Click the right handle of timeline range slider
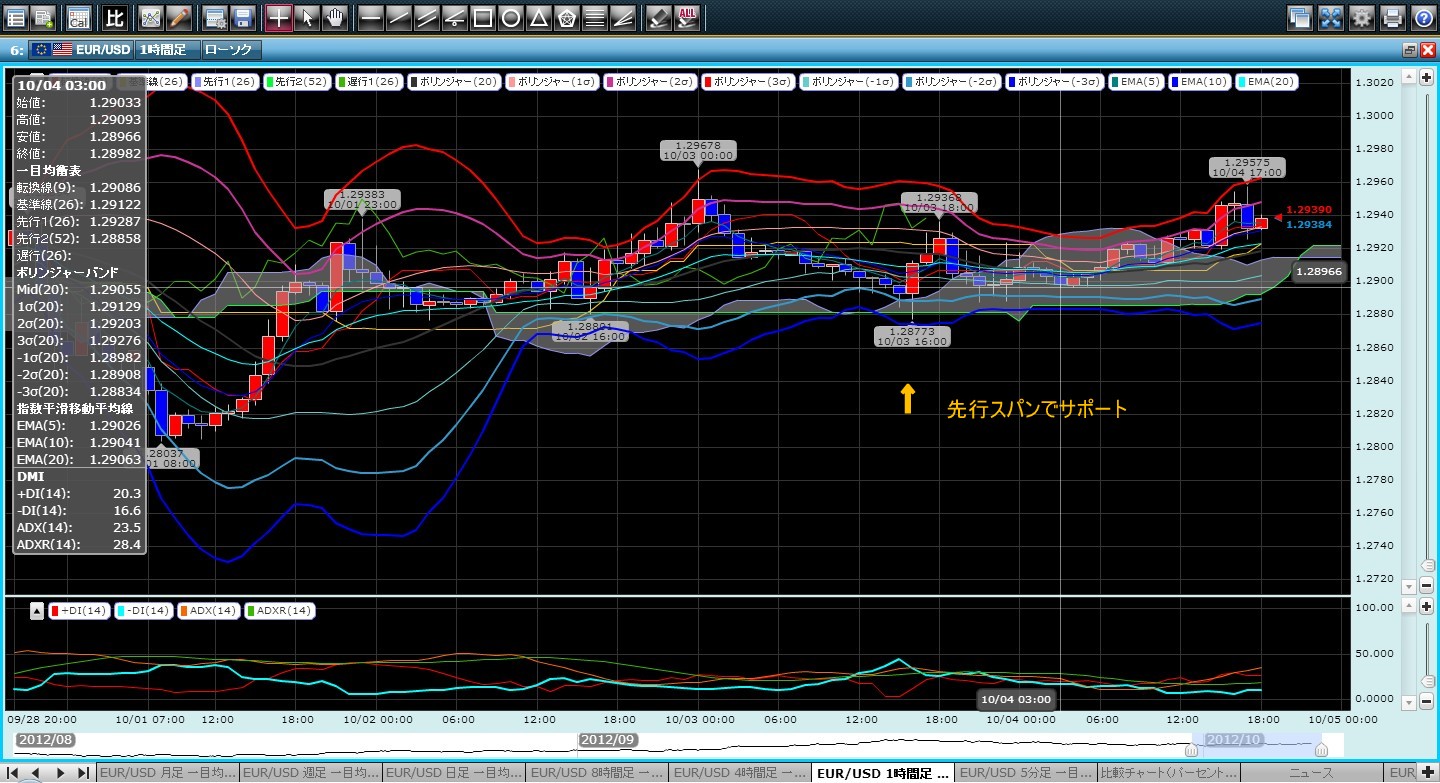 click(1321, 749)
